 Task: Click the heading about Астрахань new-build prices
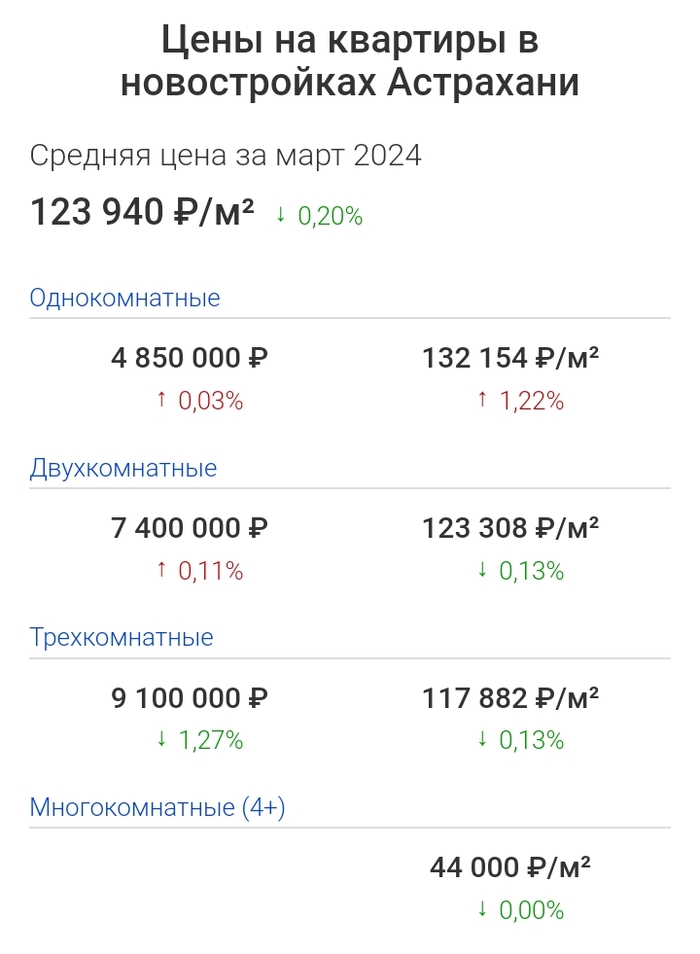[x=350, y=61]
